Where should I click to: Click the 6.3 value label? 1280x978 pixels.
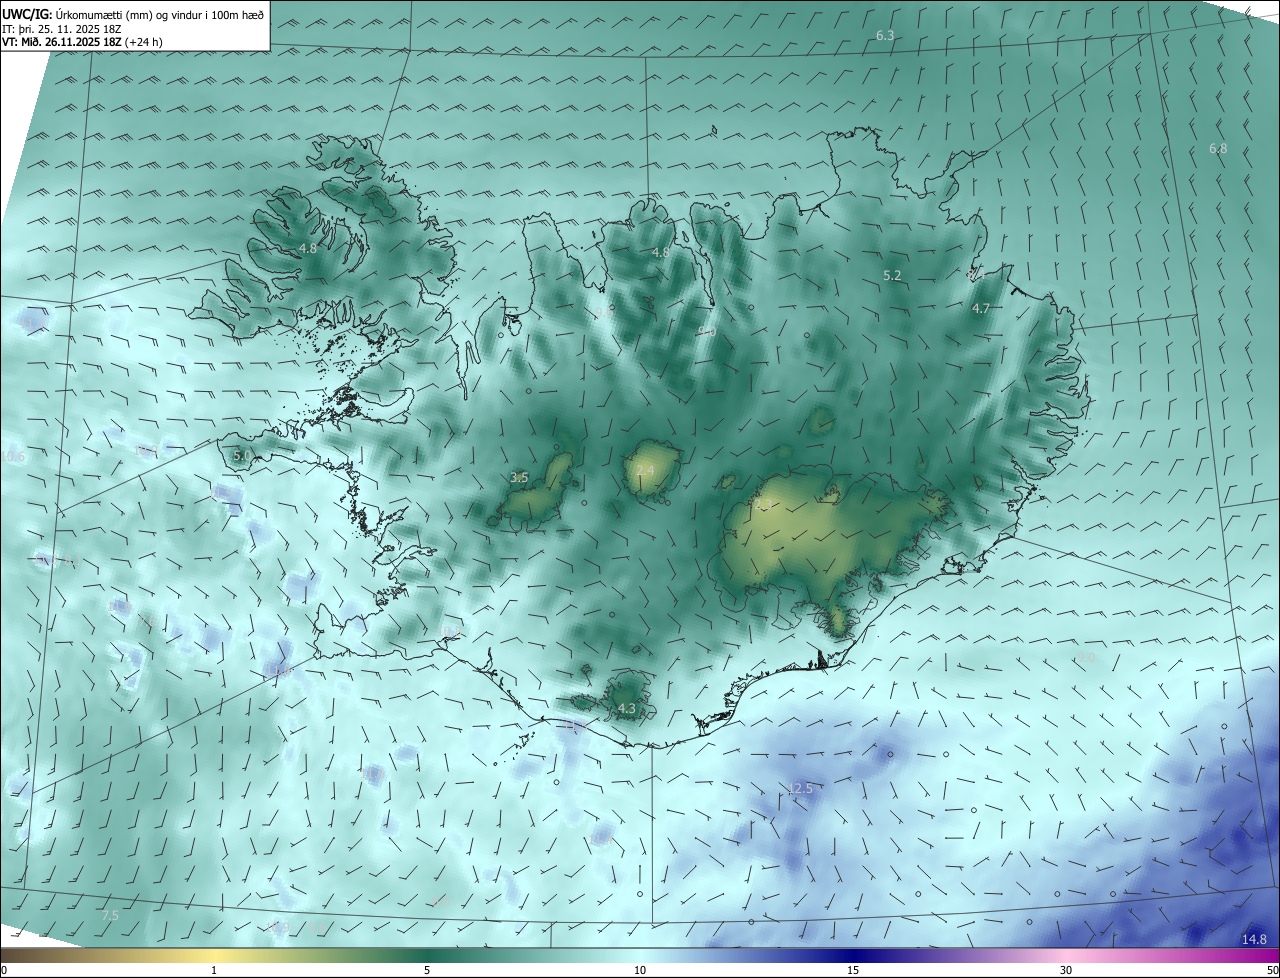click(x=885, y=36)
